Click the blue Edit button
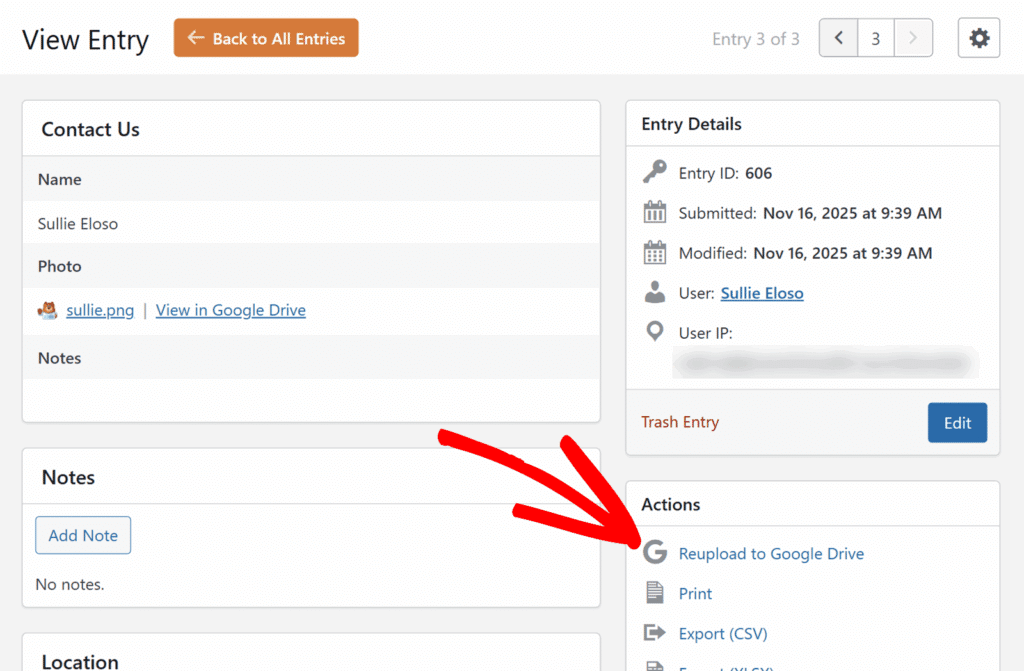 tap(957, 422)
